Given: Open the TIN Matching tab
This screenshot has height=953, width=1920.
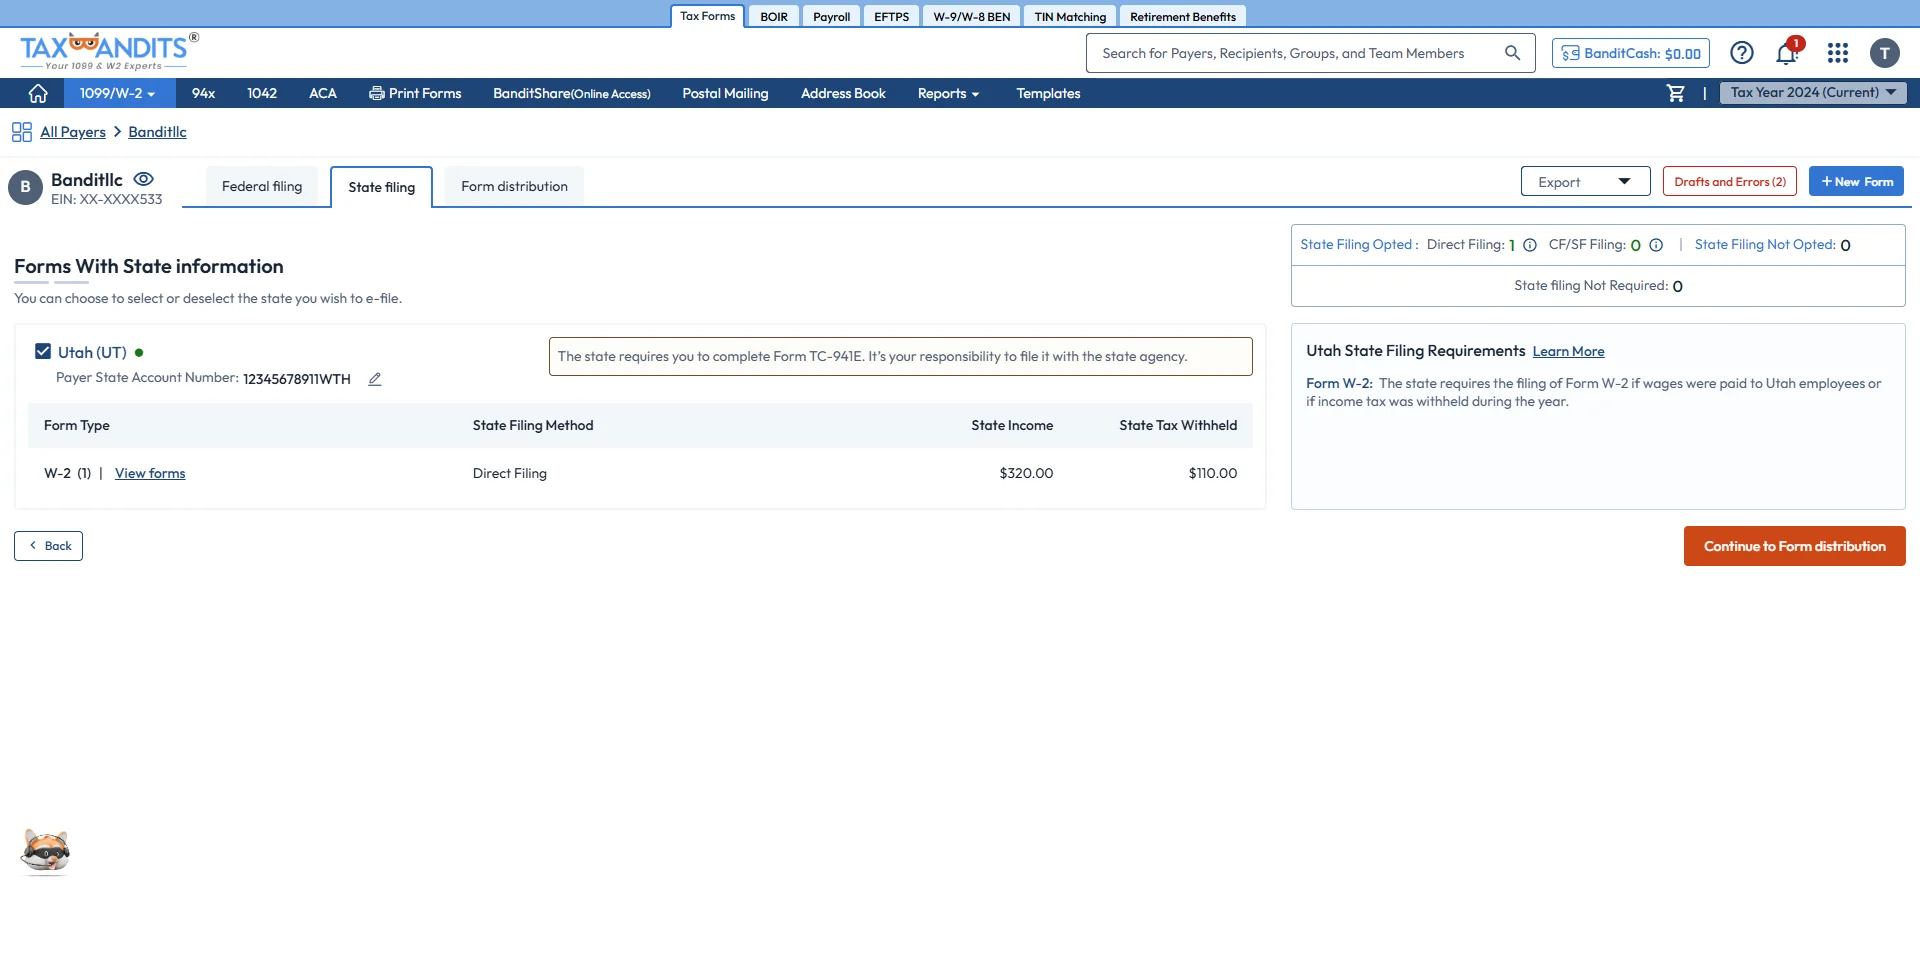Looking at the screenshot, I should (x=1070, y=16).
